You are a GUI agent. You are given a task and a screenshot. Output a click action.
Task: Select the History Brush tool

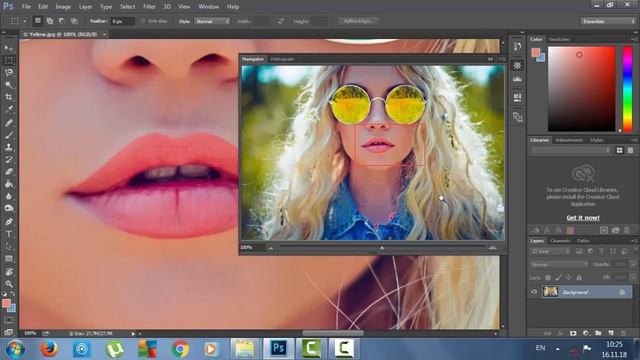(9, 159)
